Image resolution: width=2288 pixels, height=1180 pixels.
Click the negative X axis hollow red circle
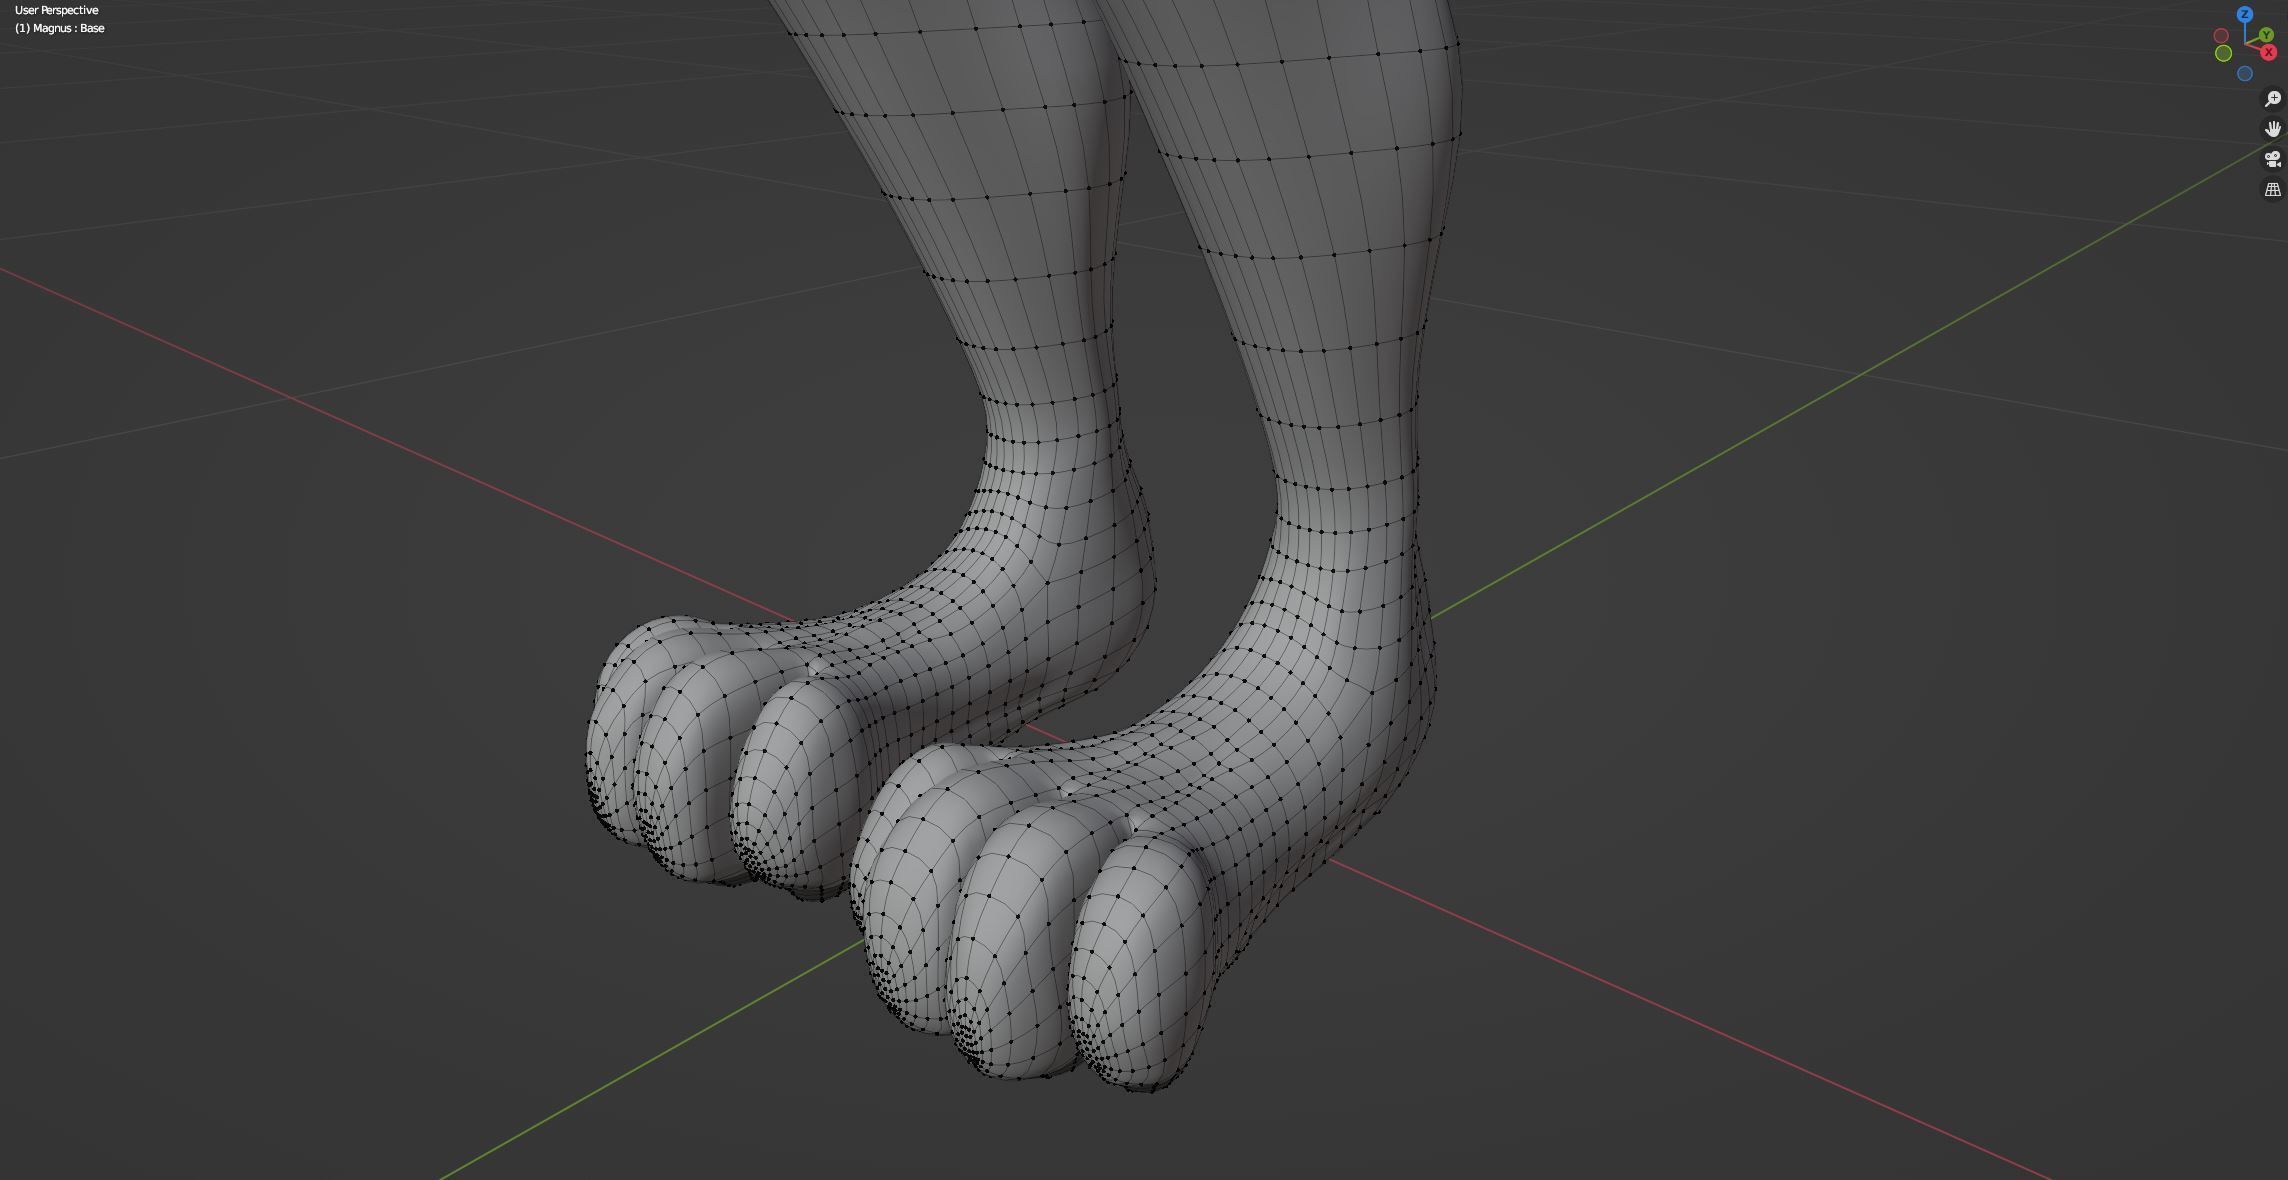point(2221,36)
